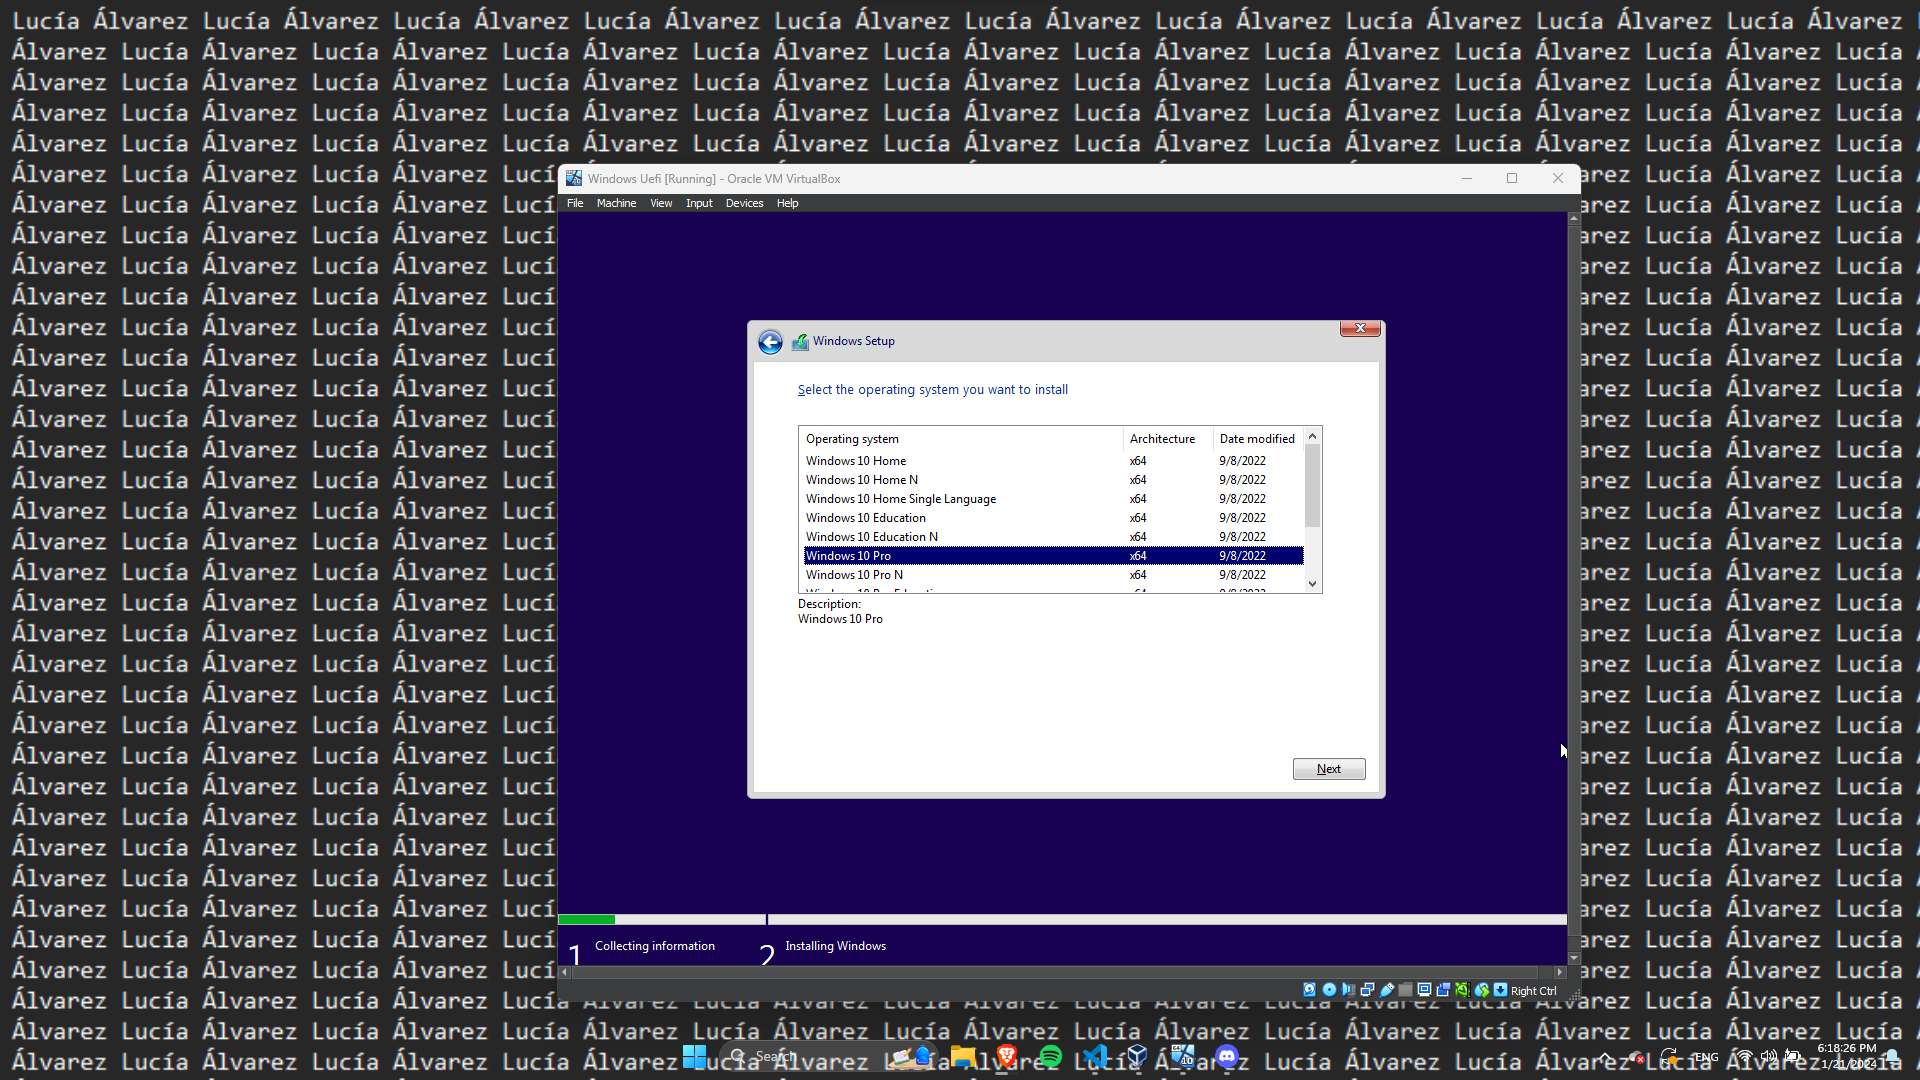This screenshot has height=1080, width=1920.
Task: Open Discord from the taskbar
Action: [1227, 1056]
